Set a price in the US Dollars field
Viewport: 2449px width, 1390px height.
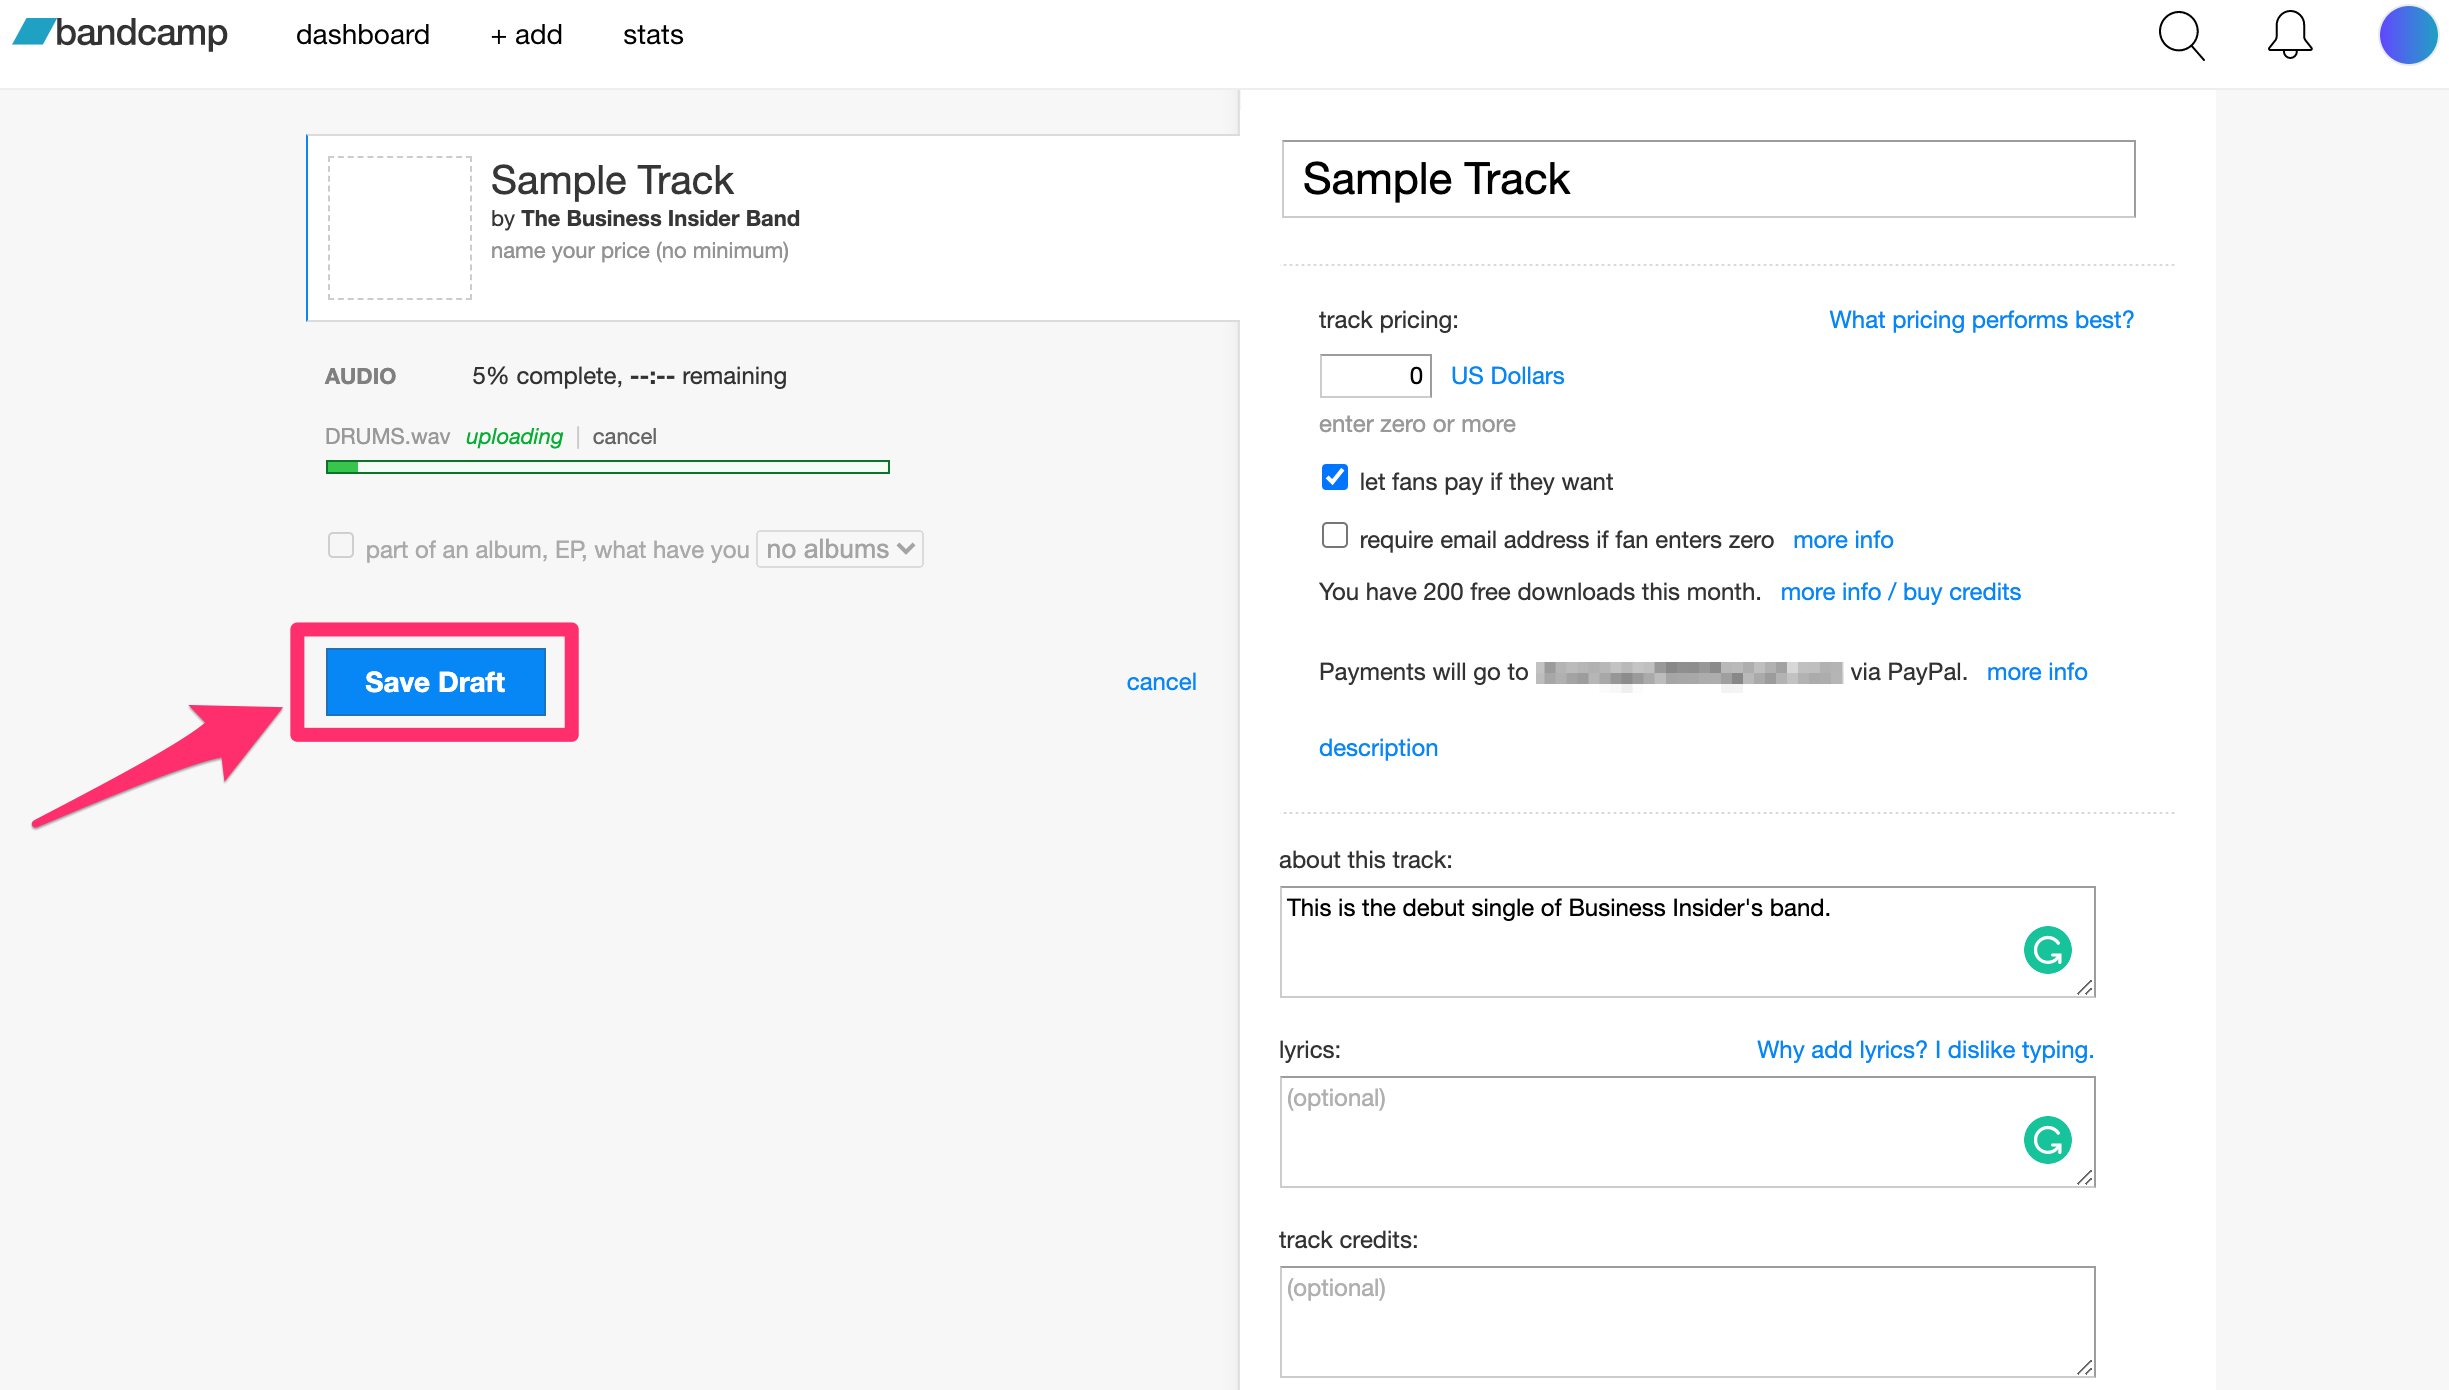1374,375
